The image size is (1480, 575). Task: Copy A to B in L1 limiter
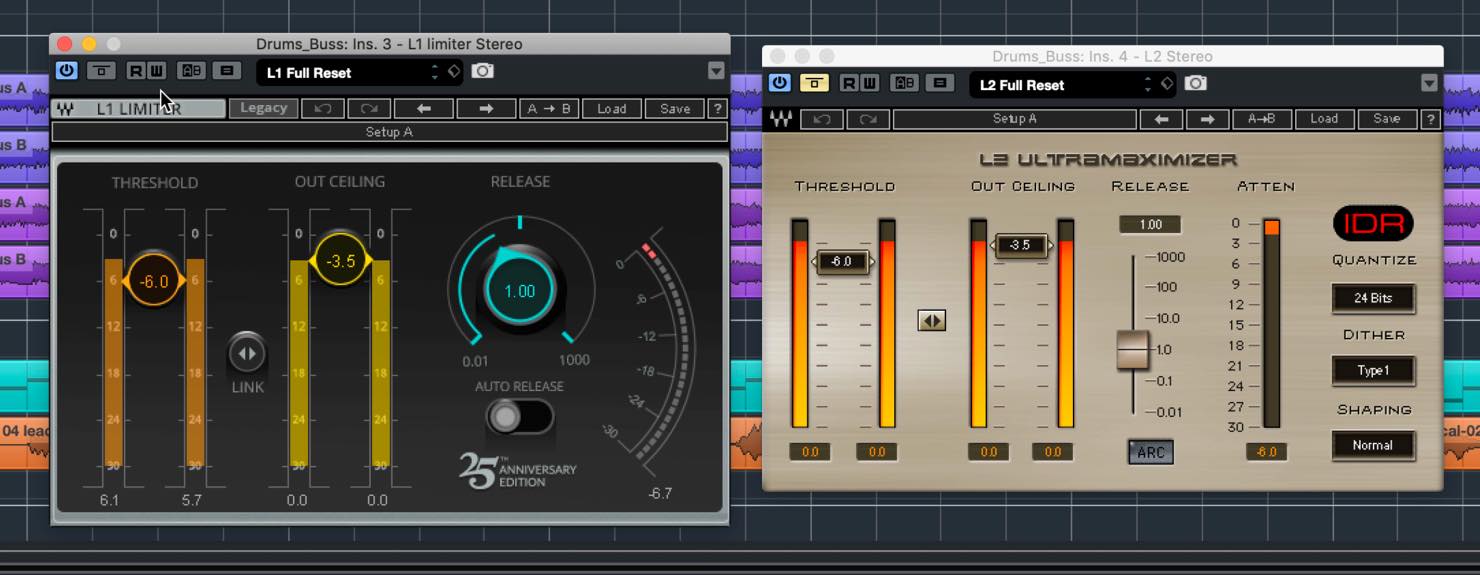[549, 108]
